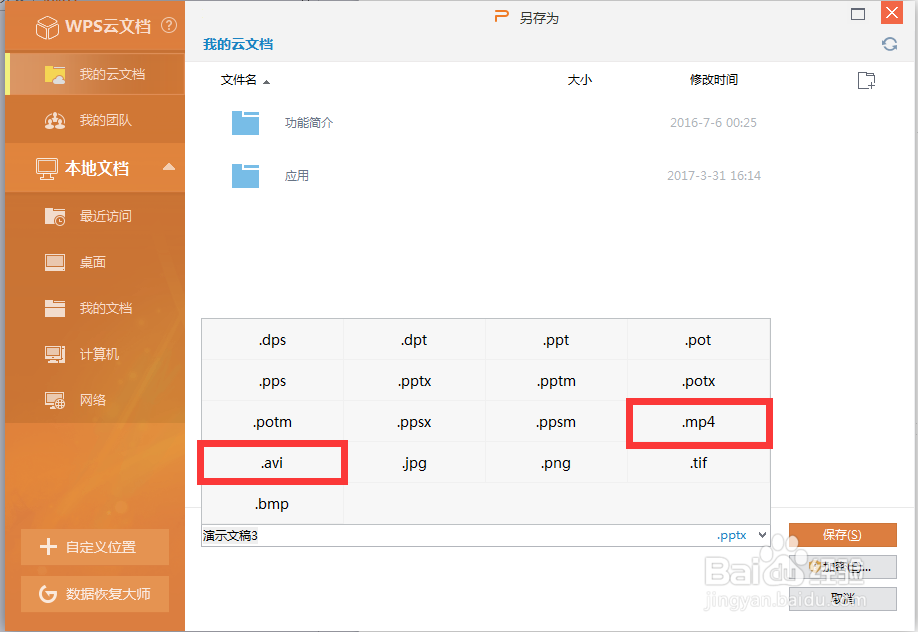Open the 桌面 sidebar item
Screen dimensions: 918x632
tap(94, 262)
